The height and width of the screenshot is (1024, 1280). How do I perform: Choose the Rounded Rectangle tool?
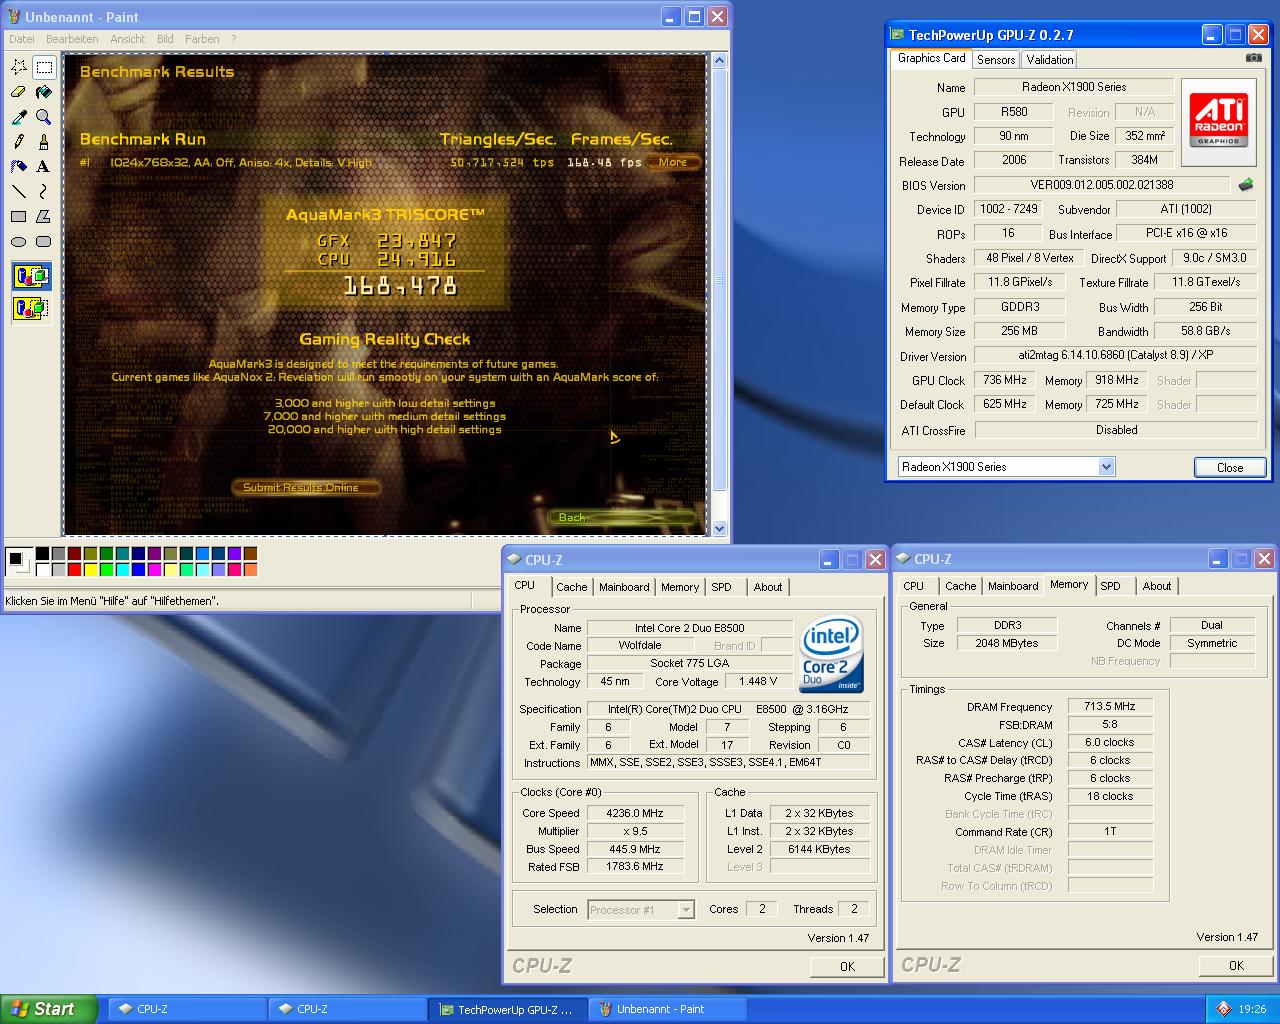44,241
